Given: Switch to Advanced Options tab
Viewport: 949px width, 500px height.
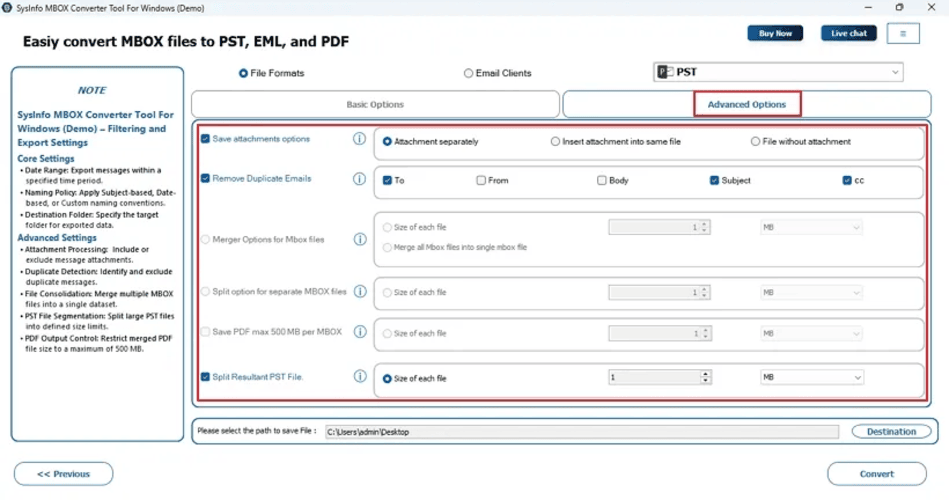Looking at the screenshot, I should [747, 104].
